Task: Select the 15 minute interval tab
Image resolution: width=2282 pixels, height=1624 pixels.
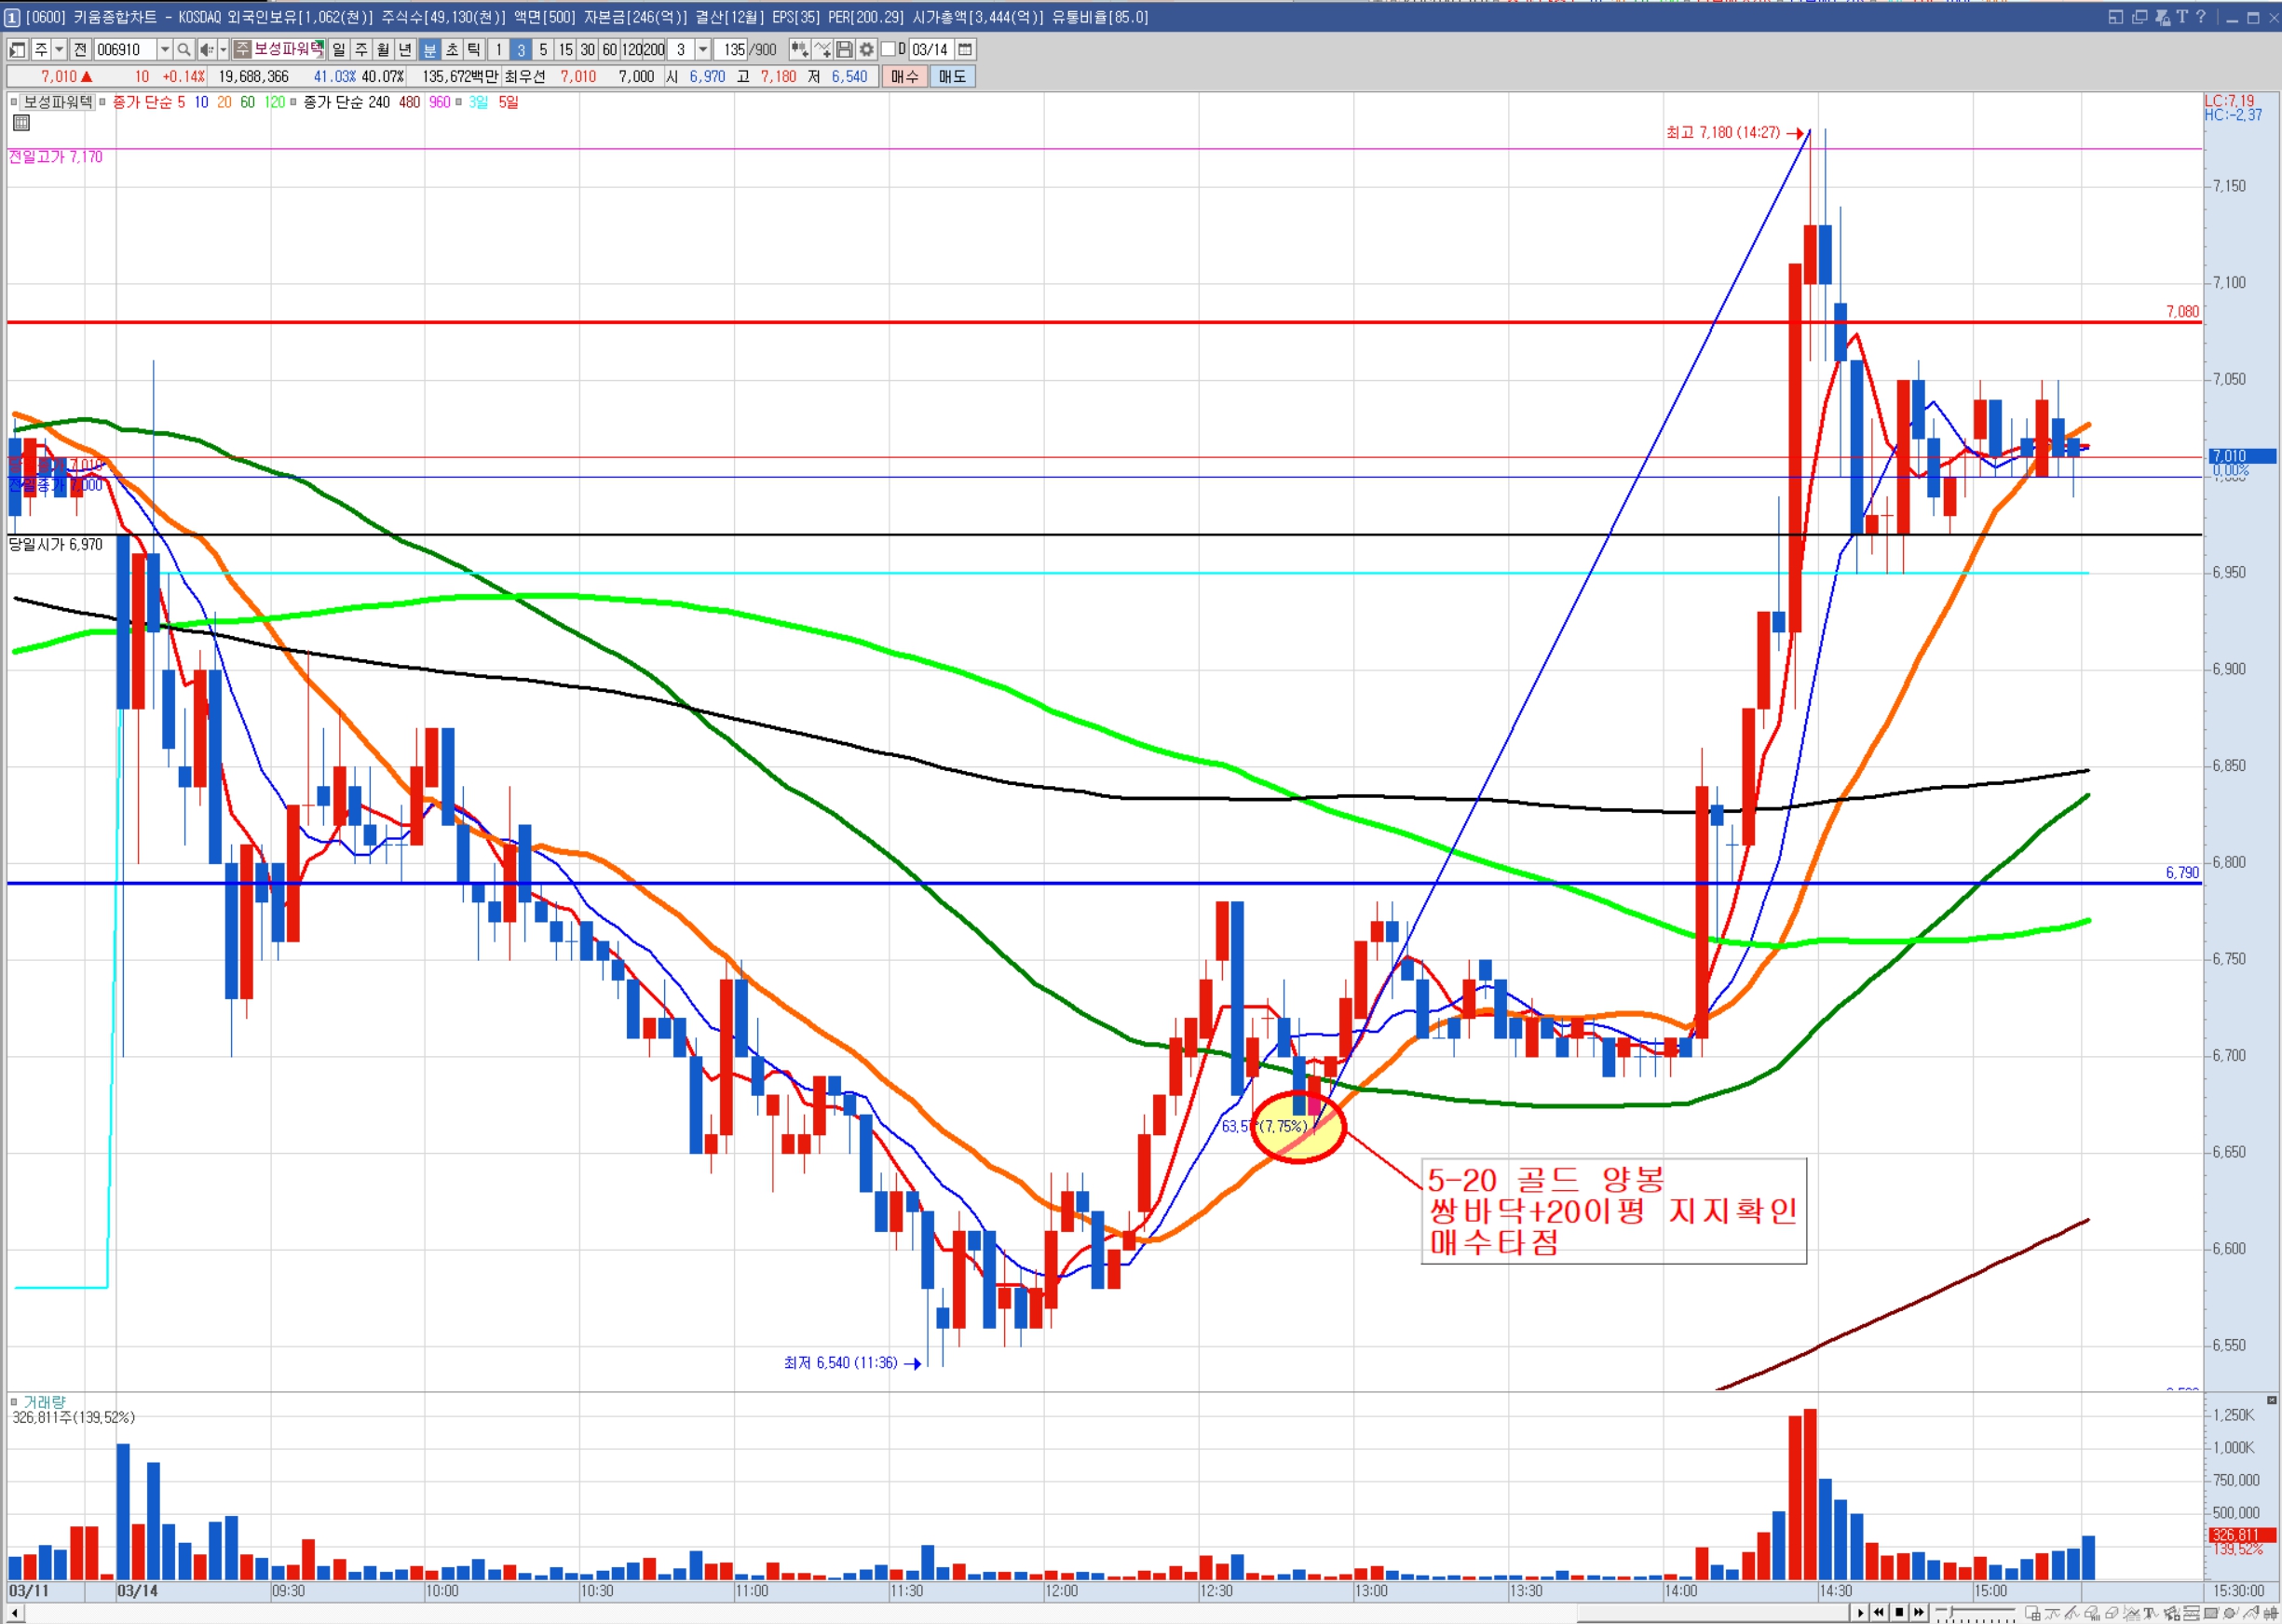Action: [x=565, y=49]
